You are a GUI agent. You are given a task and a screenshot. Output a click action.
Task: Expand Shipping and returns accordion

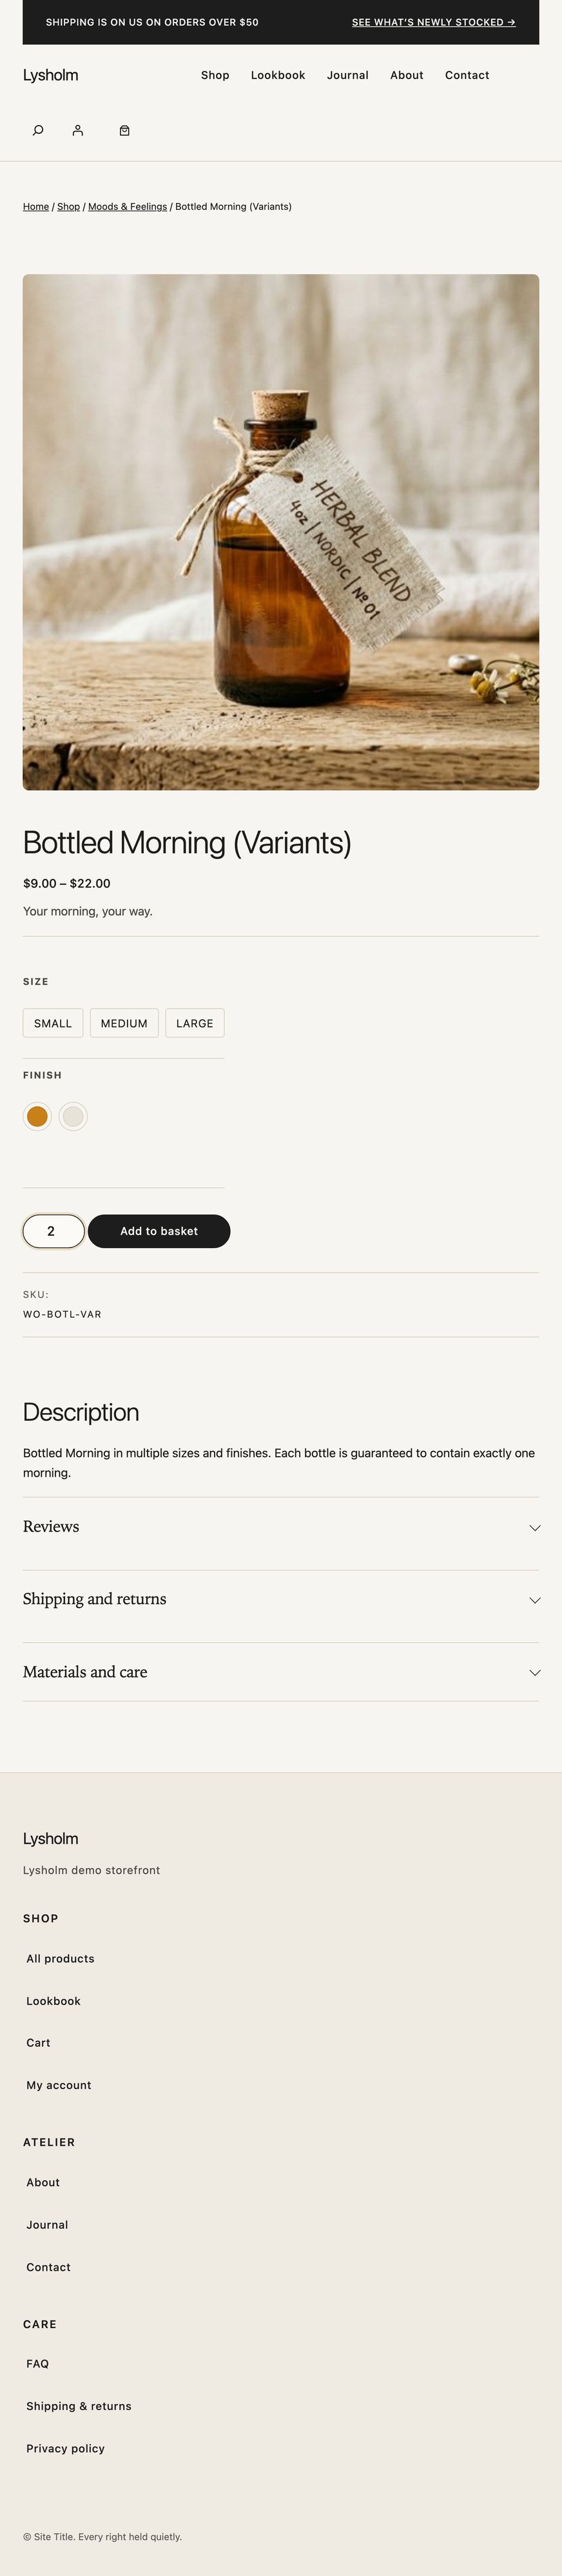(x=281, y=1599)
